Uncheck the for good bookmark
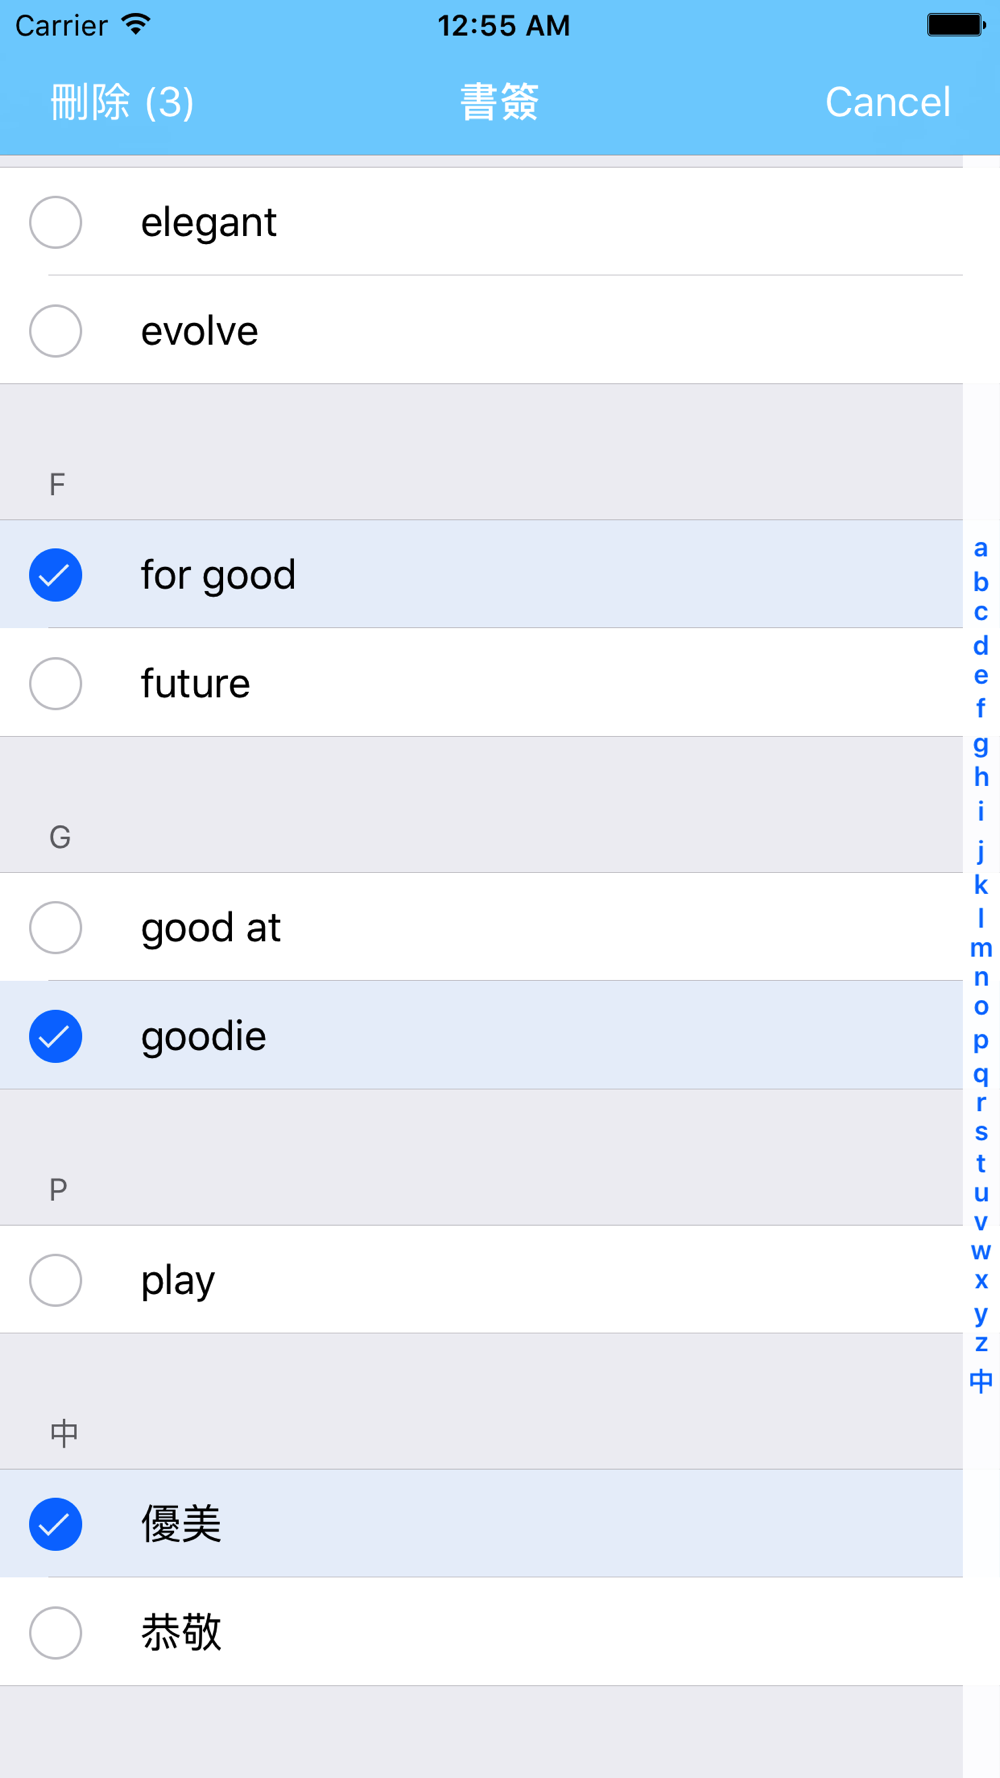 tap(56, 575)
